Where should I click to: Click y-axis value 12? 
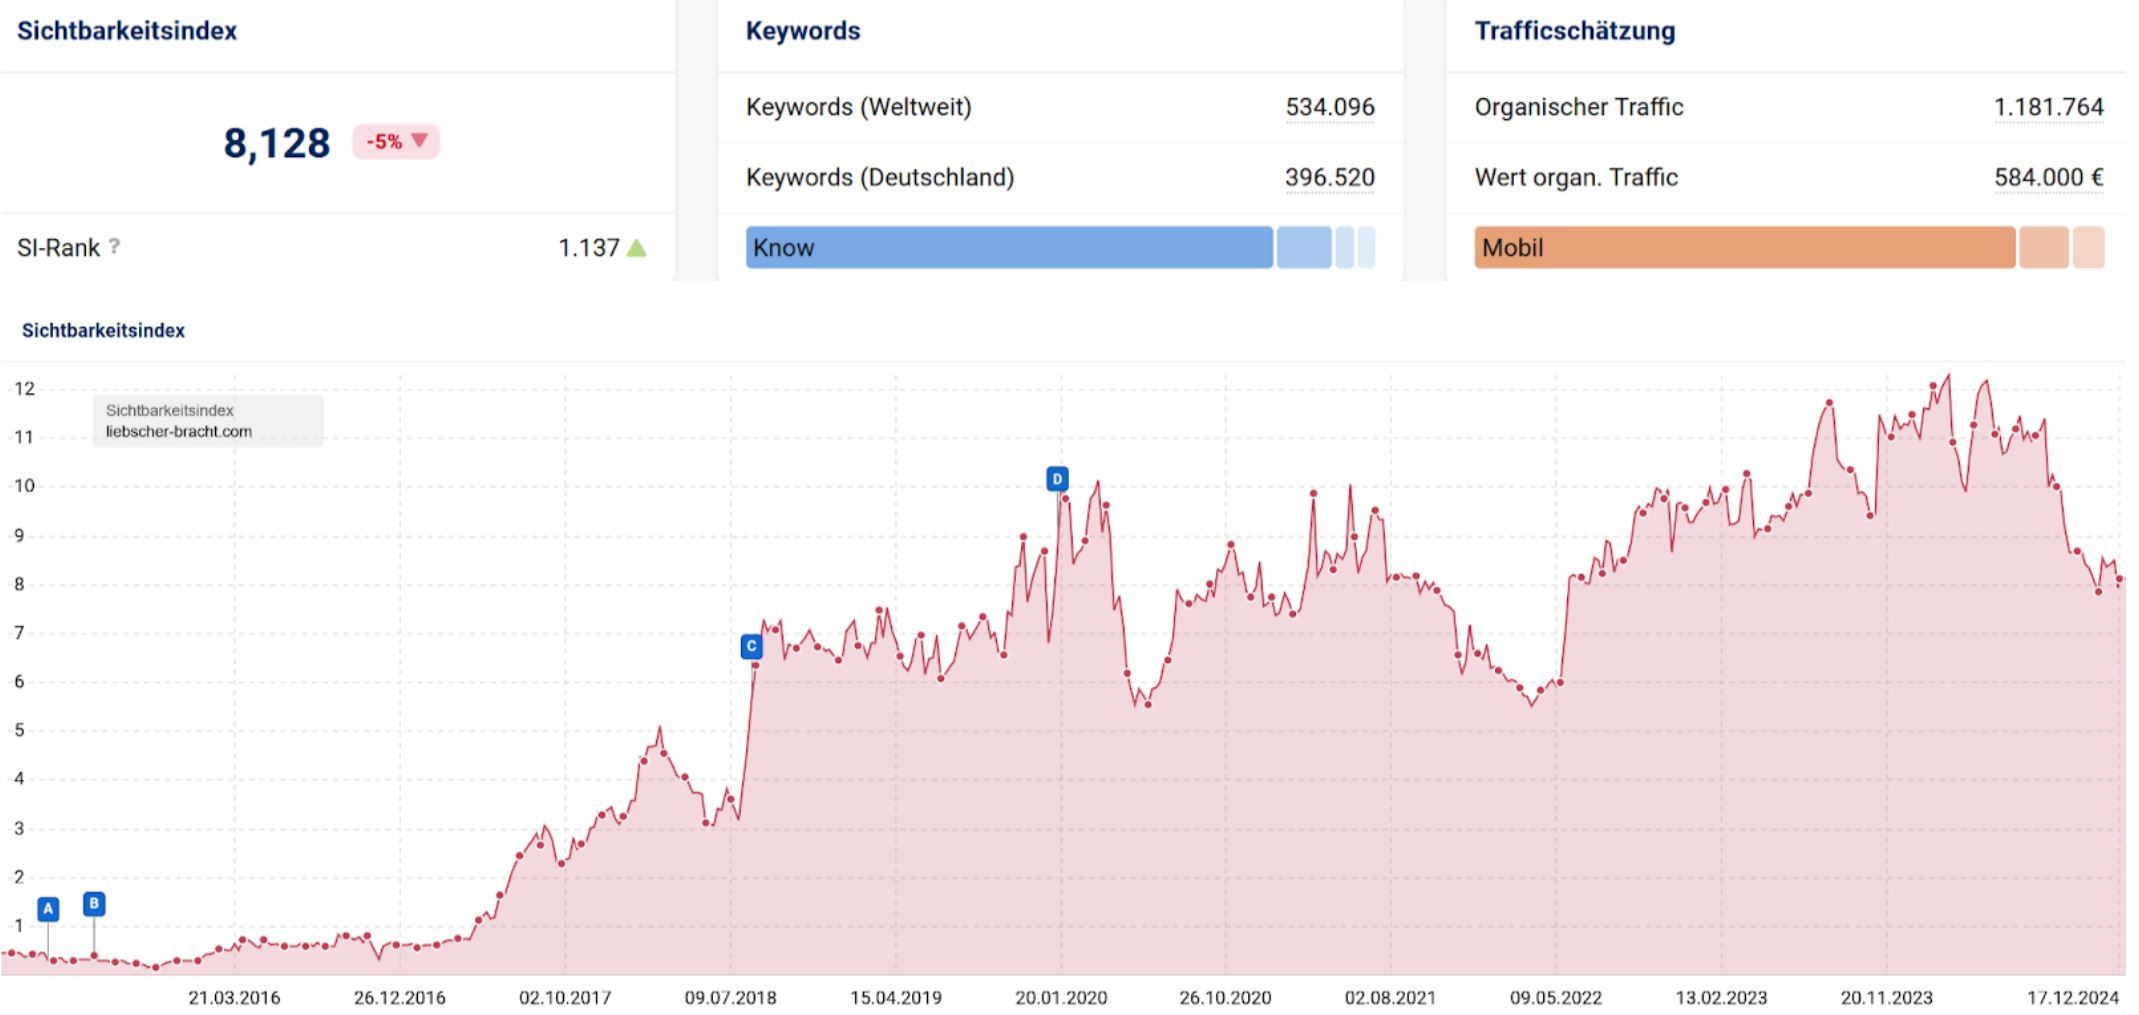(x=24, y=389)
